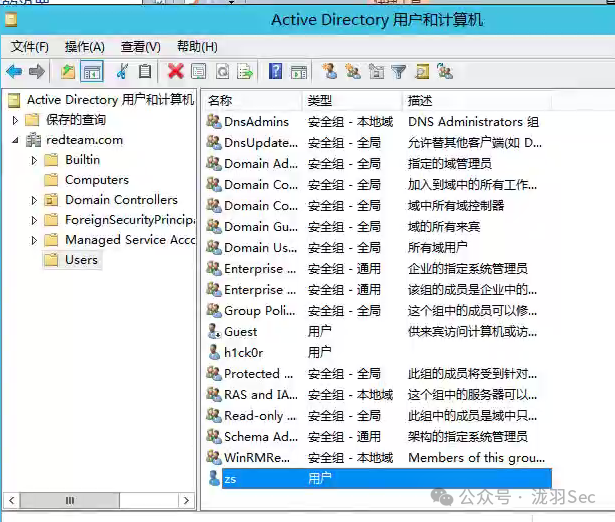615x522 pixels.
Task: Toggle the show/hide console tree button
Action: tap(92, 72)
